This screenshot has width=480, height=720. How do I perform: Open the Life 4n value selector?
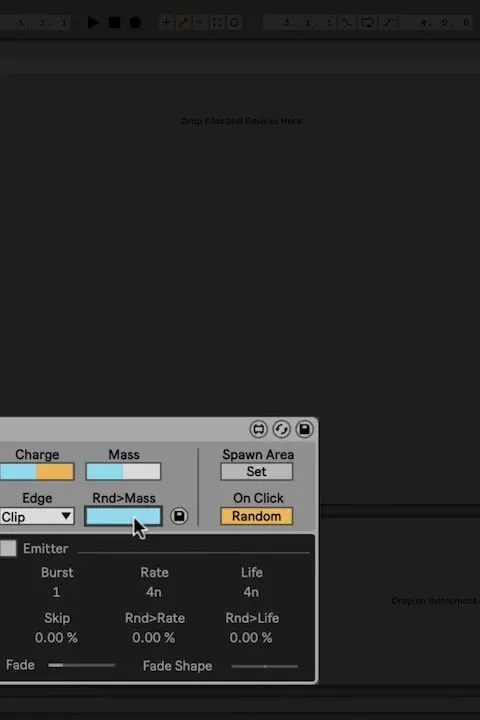click(251, 592)
